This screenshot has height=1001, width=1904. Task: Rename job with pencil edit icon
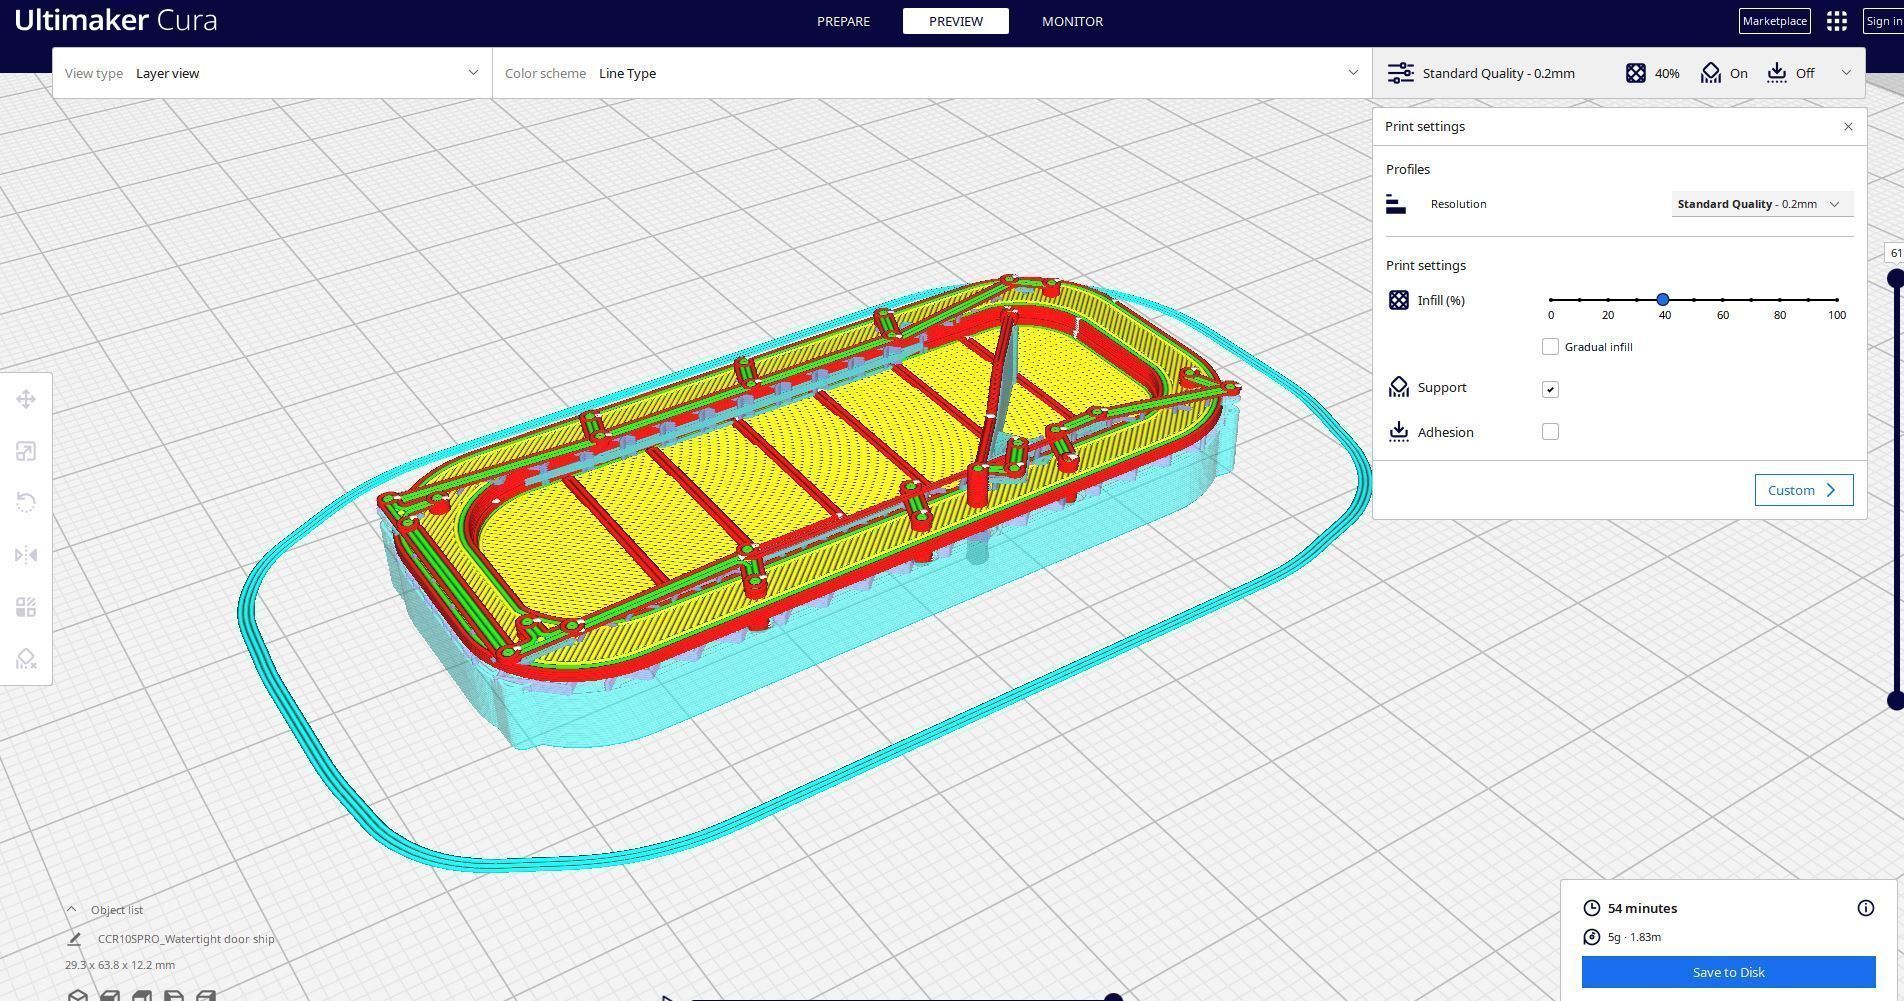pyautogui.click(x=74, y=939)
